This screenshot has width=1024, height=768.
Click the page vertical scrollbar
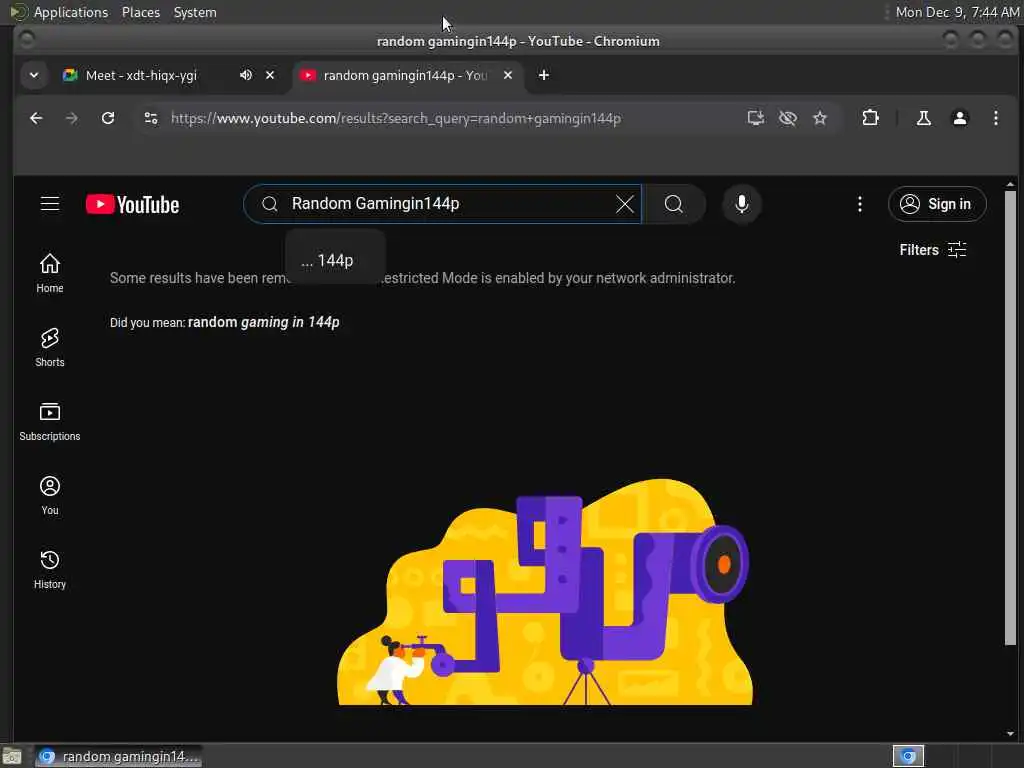tap(1010, 418)
